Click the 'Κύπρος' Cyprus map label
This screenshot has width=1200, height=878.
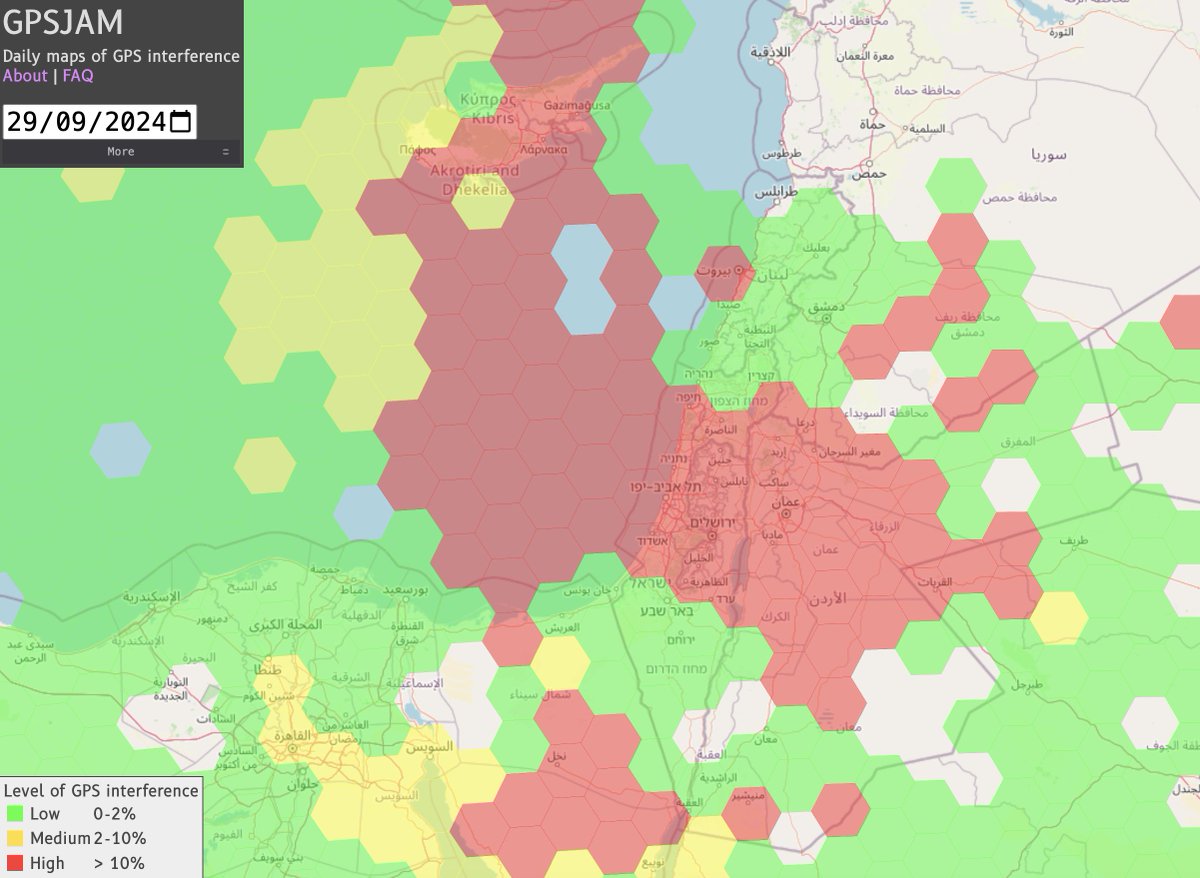(x=489, y=99)
